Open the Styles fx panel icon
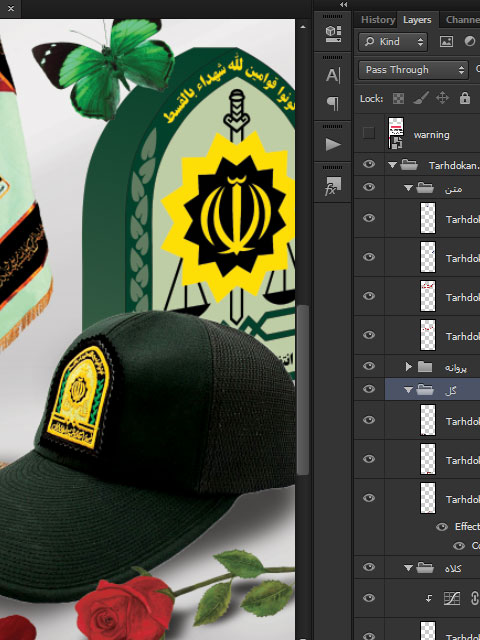The height and width of the screenshot is (640, 480). [333, 186]
